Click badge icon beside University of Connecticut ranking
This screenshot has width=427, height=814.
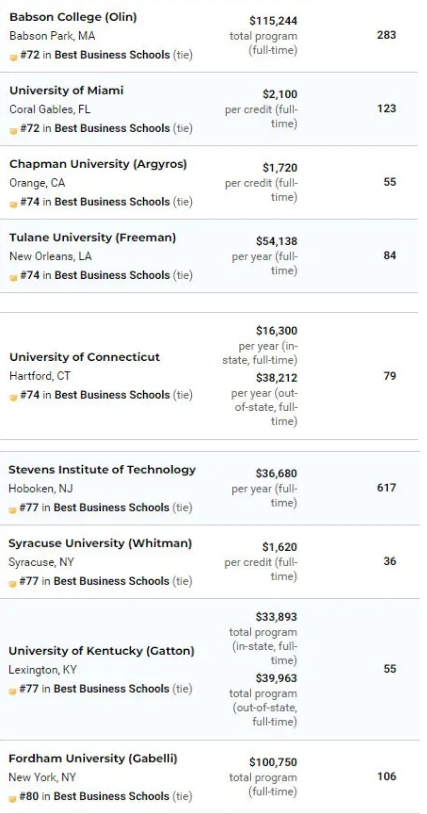pos(14,397)
